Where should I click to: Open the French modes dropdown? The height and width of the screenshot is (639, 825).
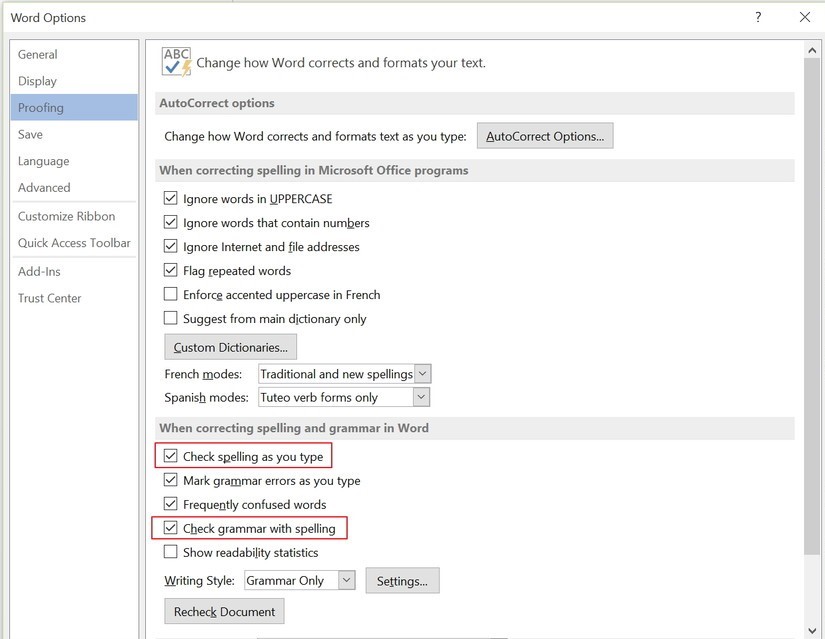(x=422, y=374)
